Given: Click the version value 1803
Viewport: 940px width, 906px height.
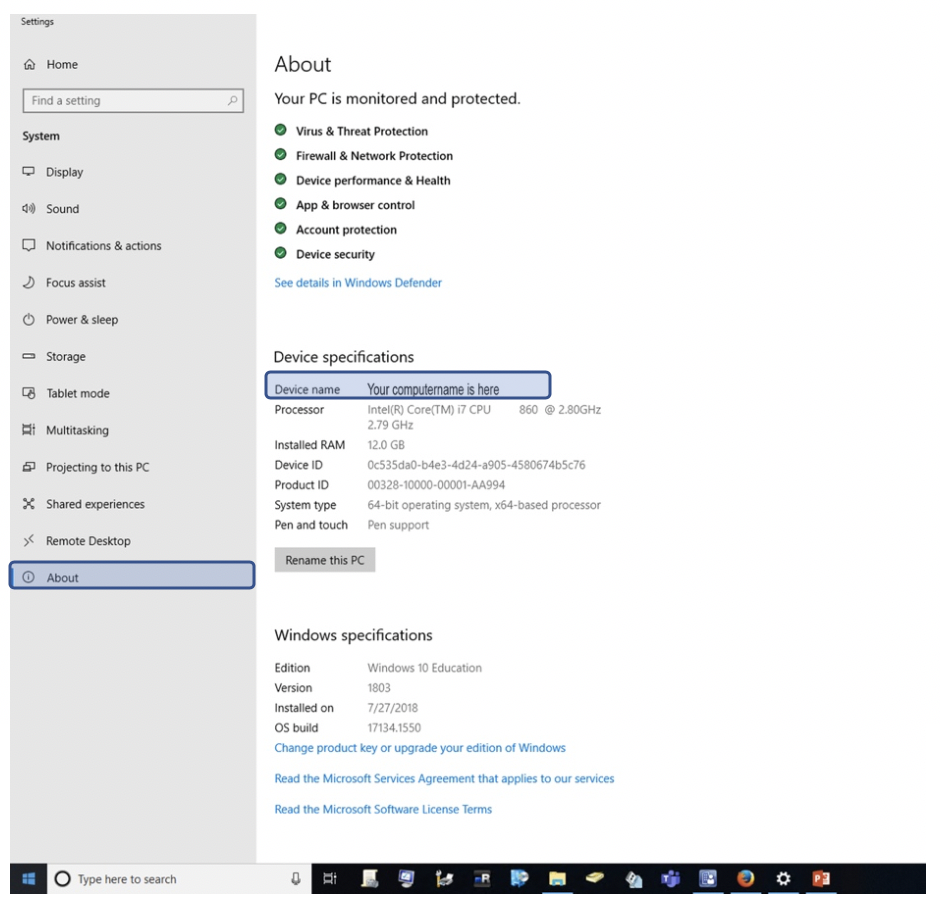Looking at the screenshot, I should [379, 688].
